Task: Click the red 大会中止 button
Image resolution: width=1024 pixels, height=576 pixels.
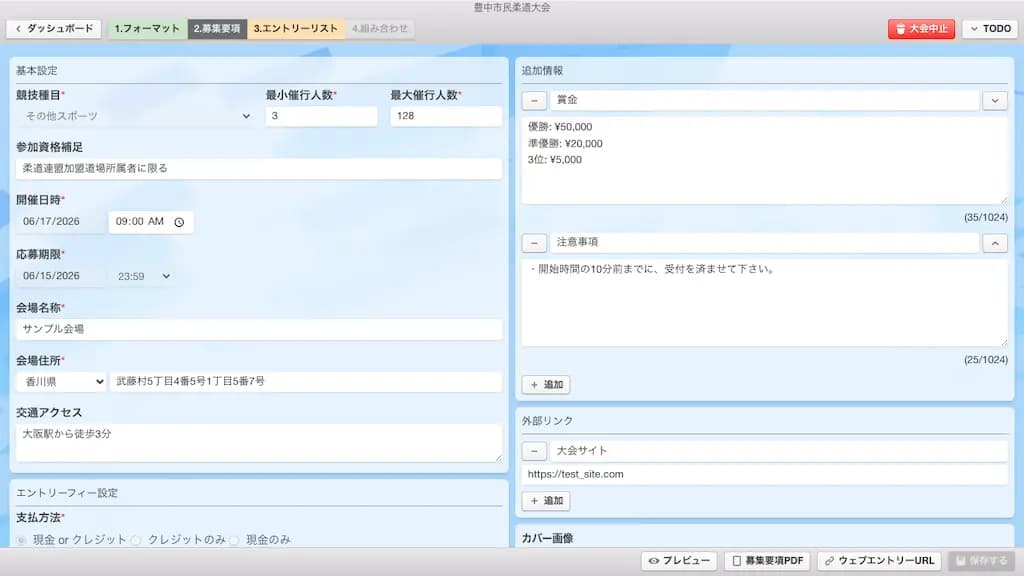Action: pyautogui.click(x=921, y=29)
